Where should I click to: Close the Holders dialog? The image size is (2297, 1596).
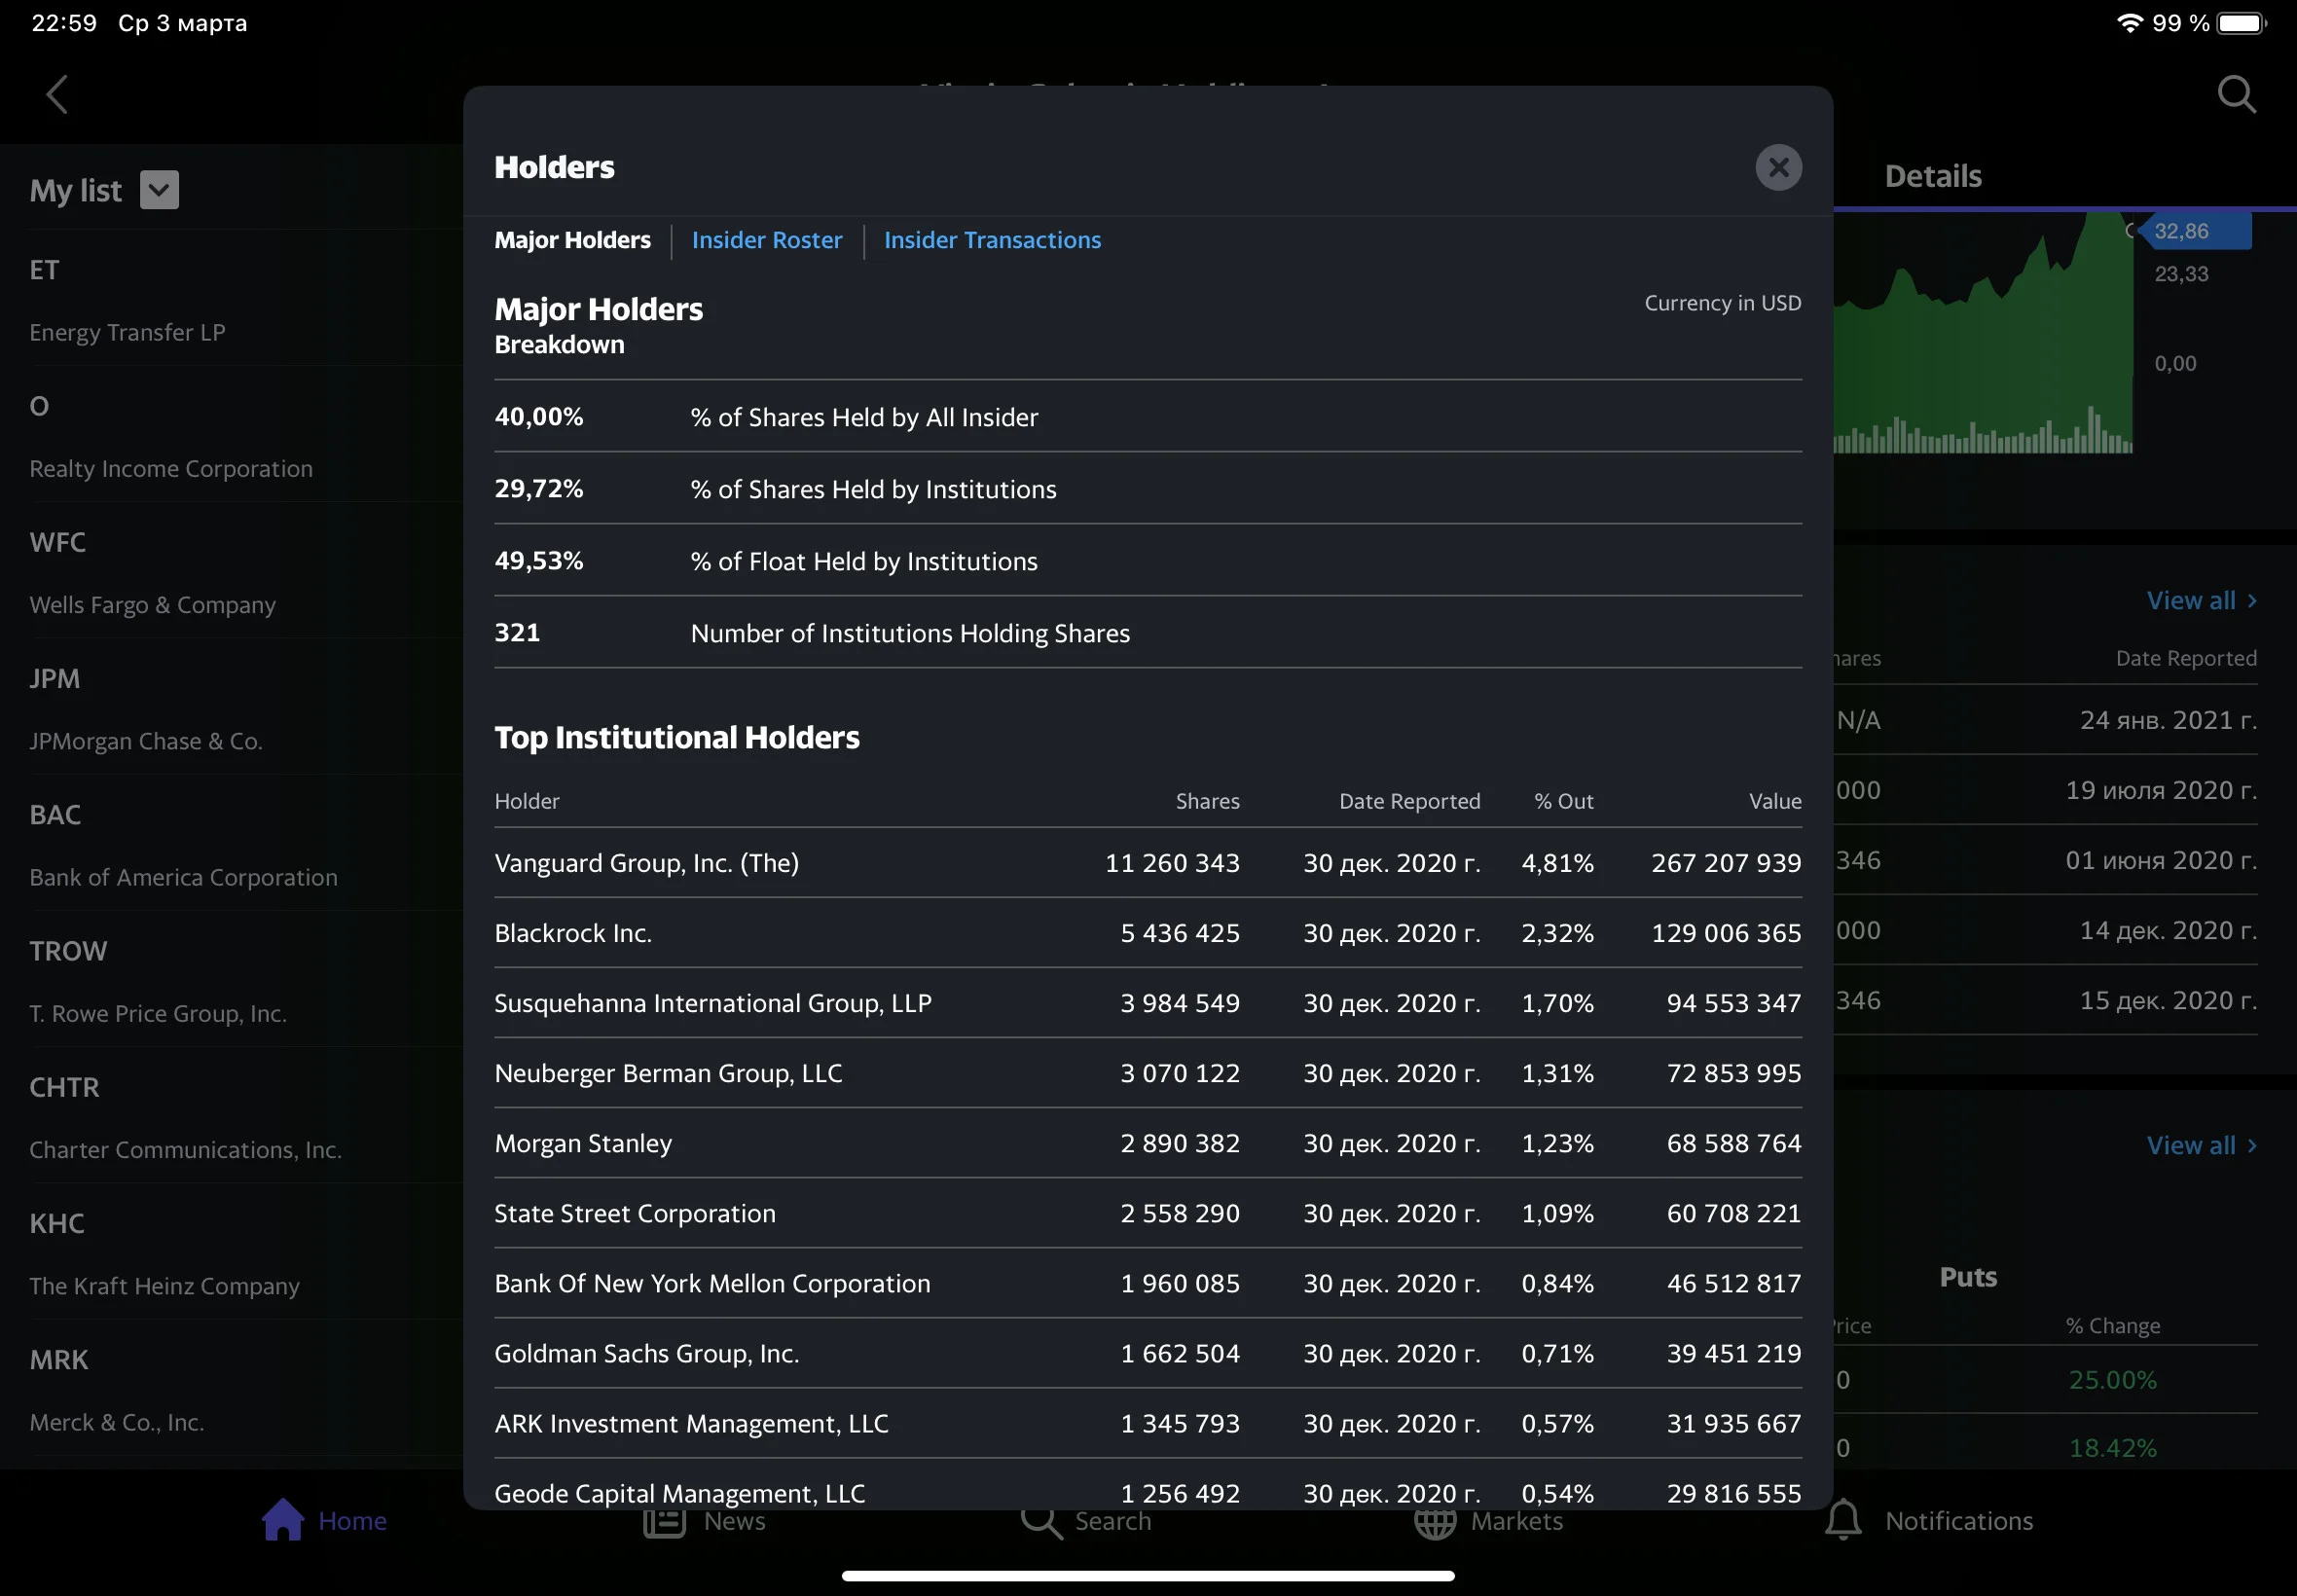point(1778,167)
